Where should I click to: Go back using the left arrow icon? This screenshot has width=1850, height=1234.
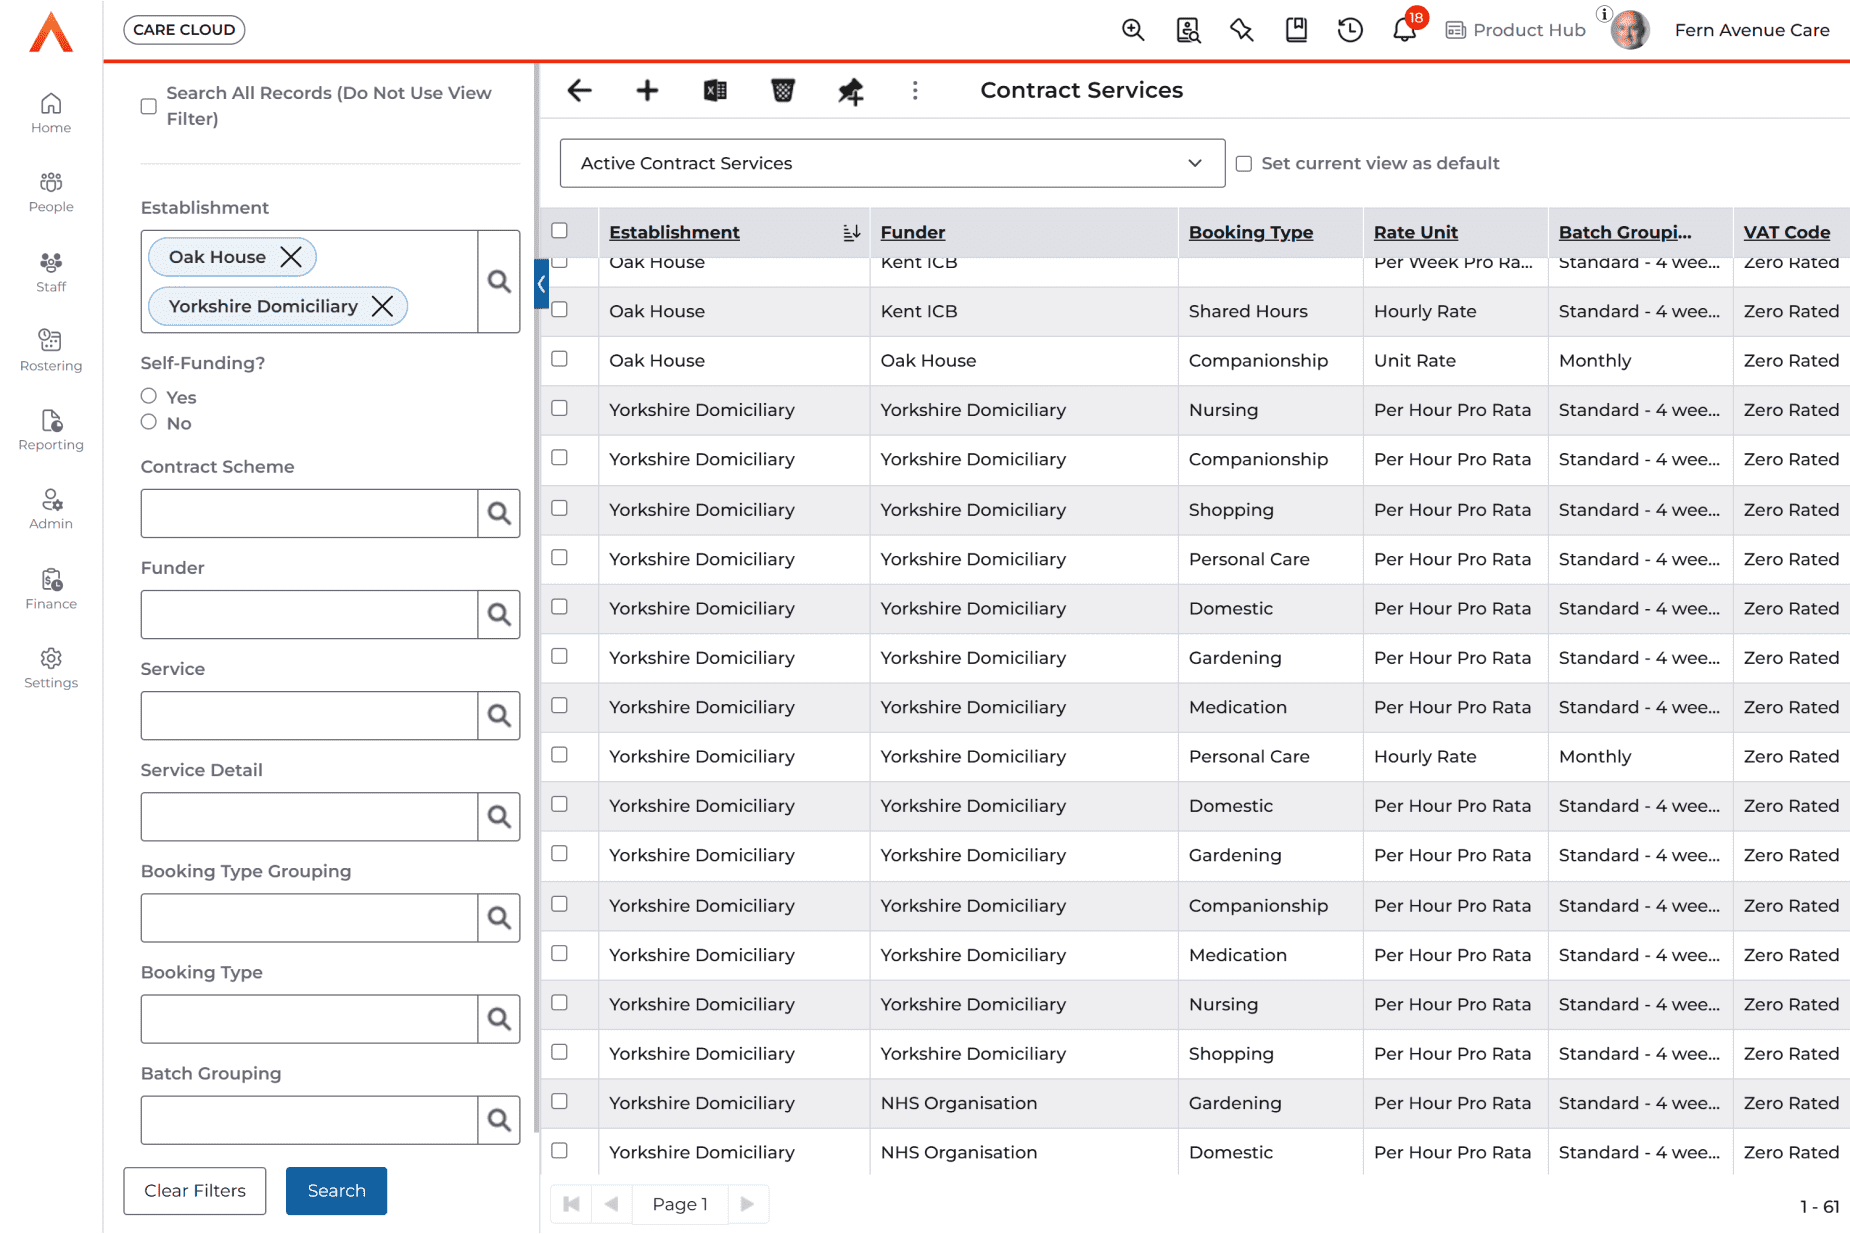(579, 91)
